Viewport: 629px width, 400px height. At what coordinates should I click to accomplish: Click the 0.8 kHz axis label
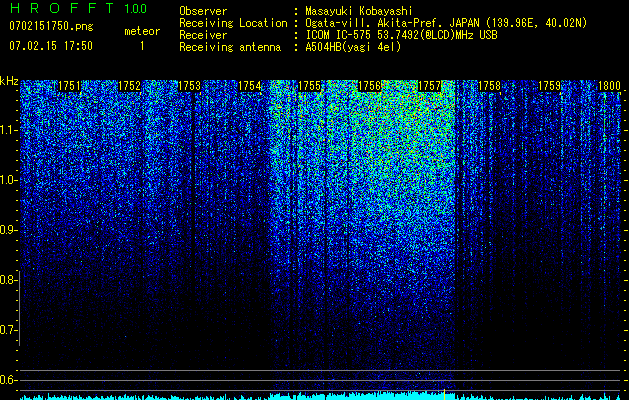point(8,280)
